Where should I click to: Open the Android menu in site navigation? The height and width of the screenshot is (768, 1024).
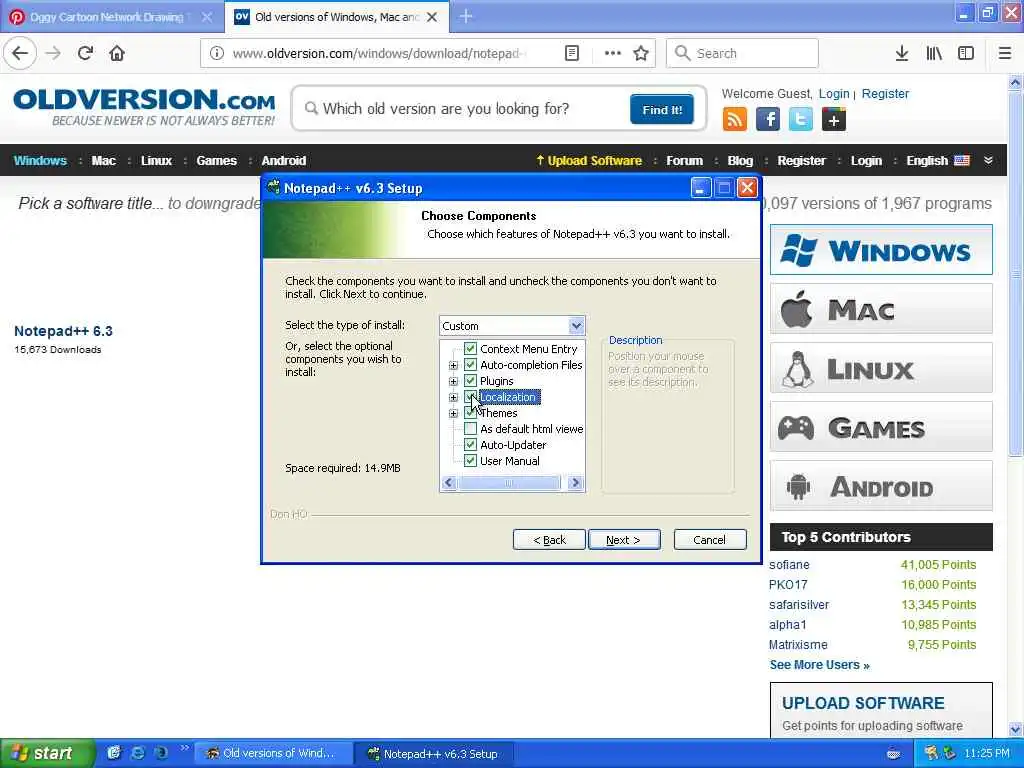[x=283, y=160]
